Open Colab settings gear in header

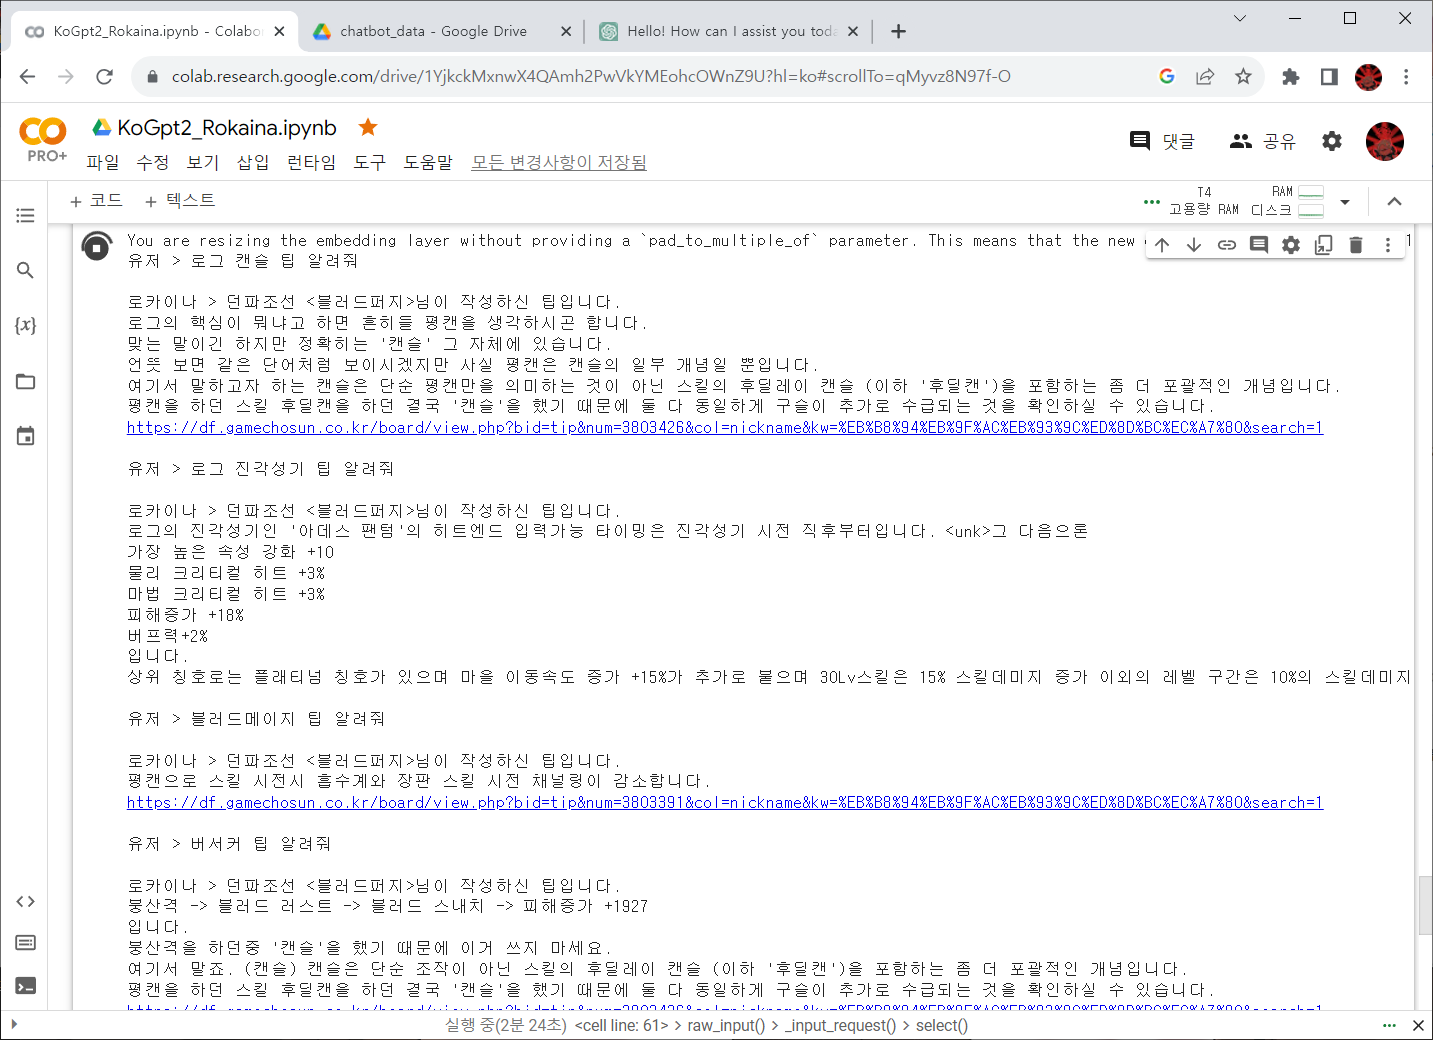coord(1332,141)
